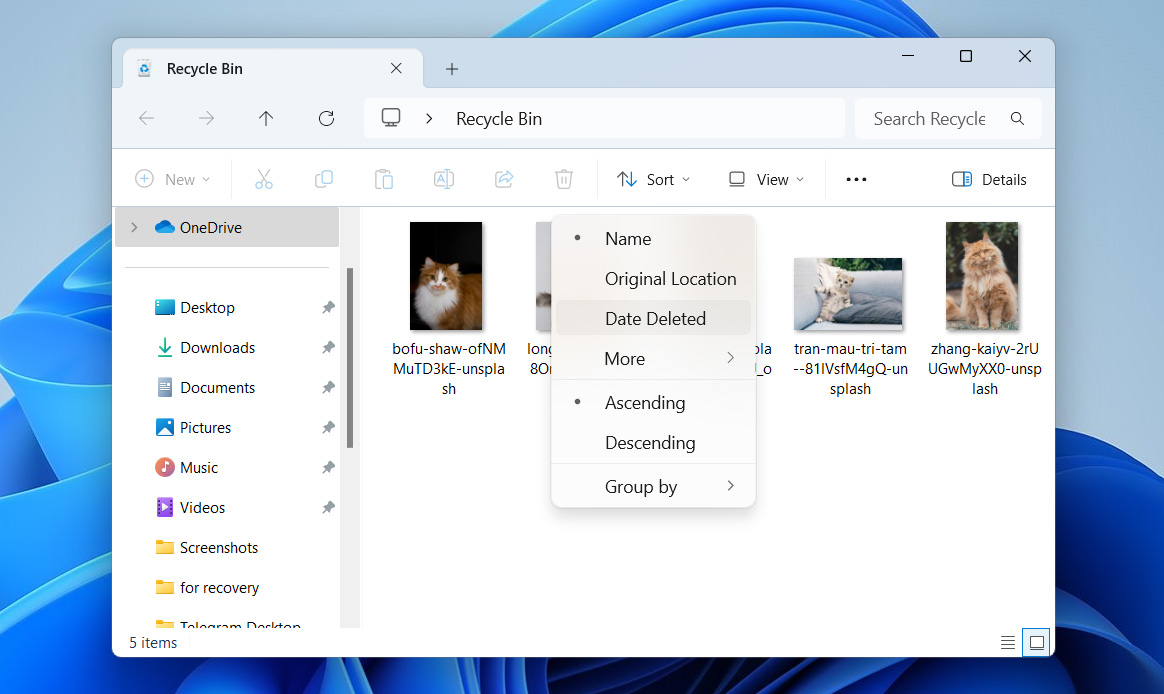Click the search magnifier icon

pyautogui.click(x=1017, y=118)
